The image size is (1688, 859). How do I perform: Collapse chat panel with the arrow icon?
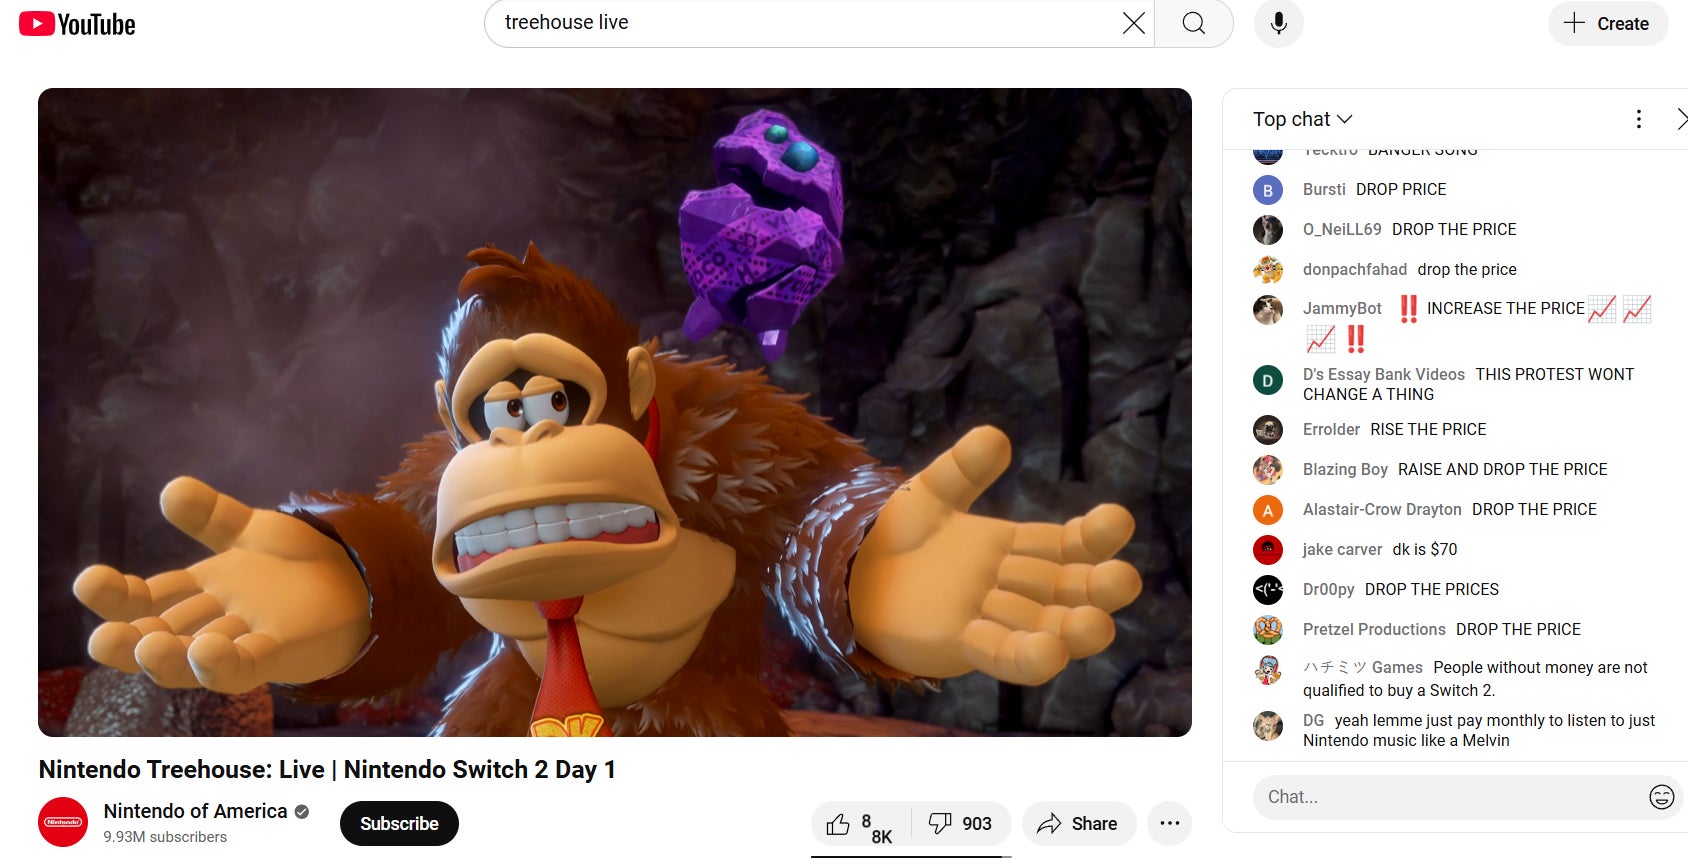(x=1681, y=119)
